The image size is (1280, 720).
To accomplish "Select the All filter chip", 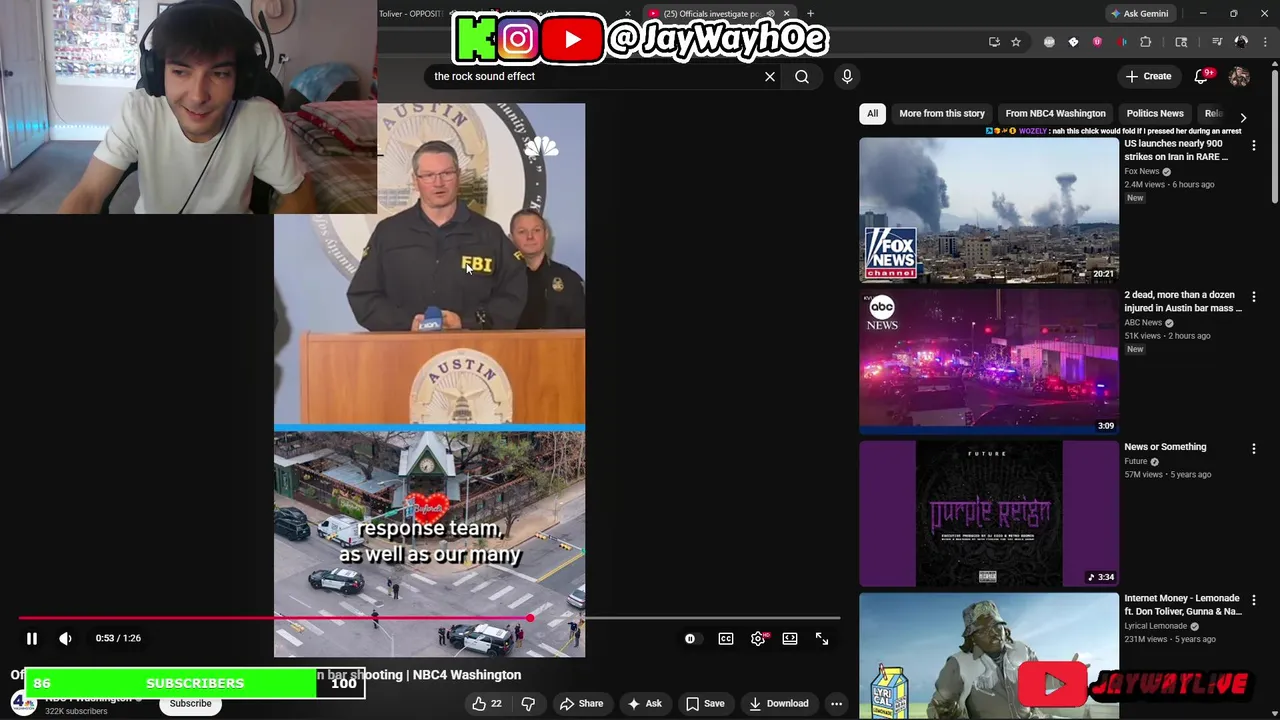I will point(872,113).
